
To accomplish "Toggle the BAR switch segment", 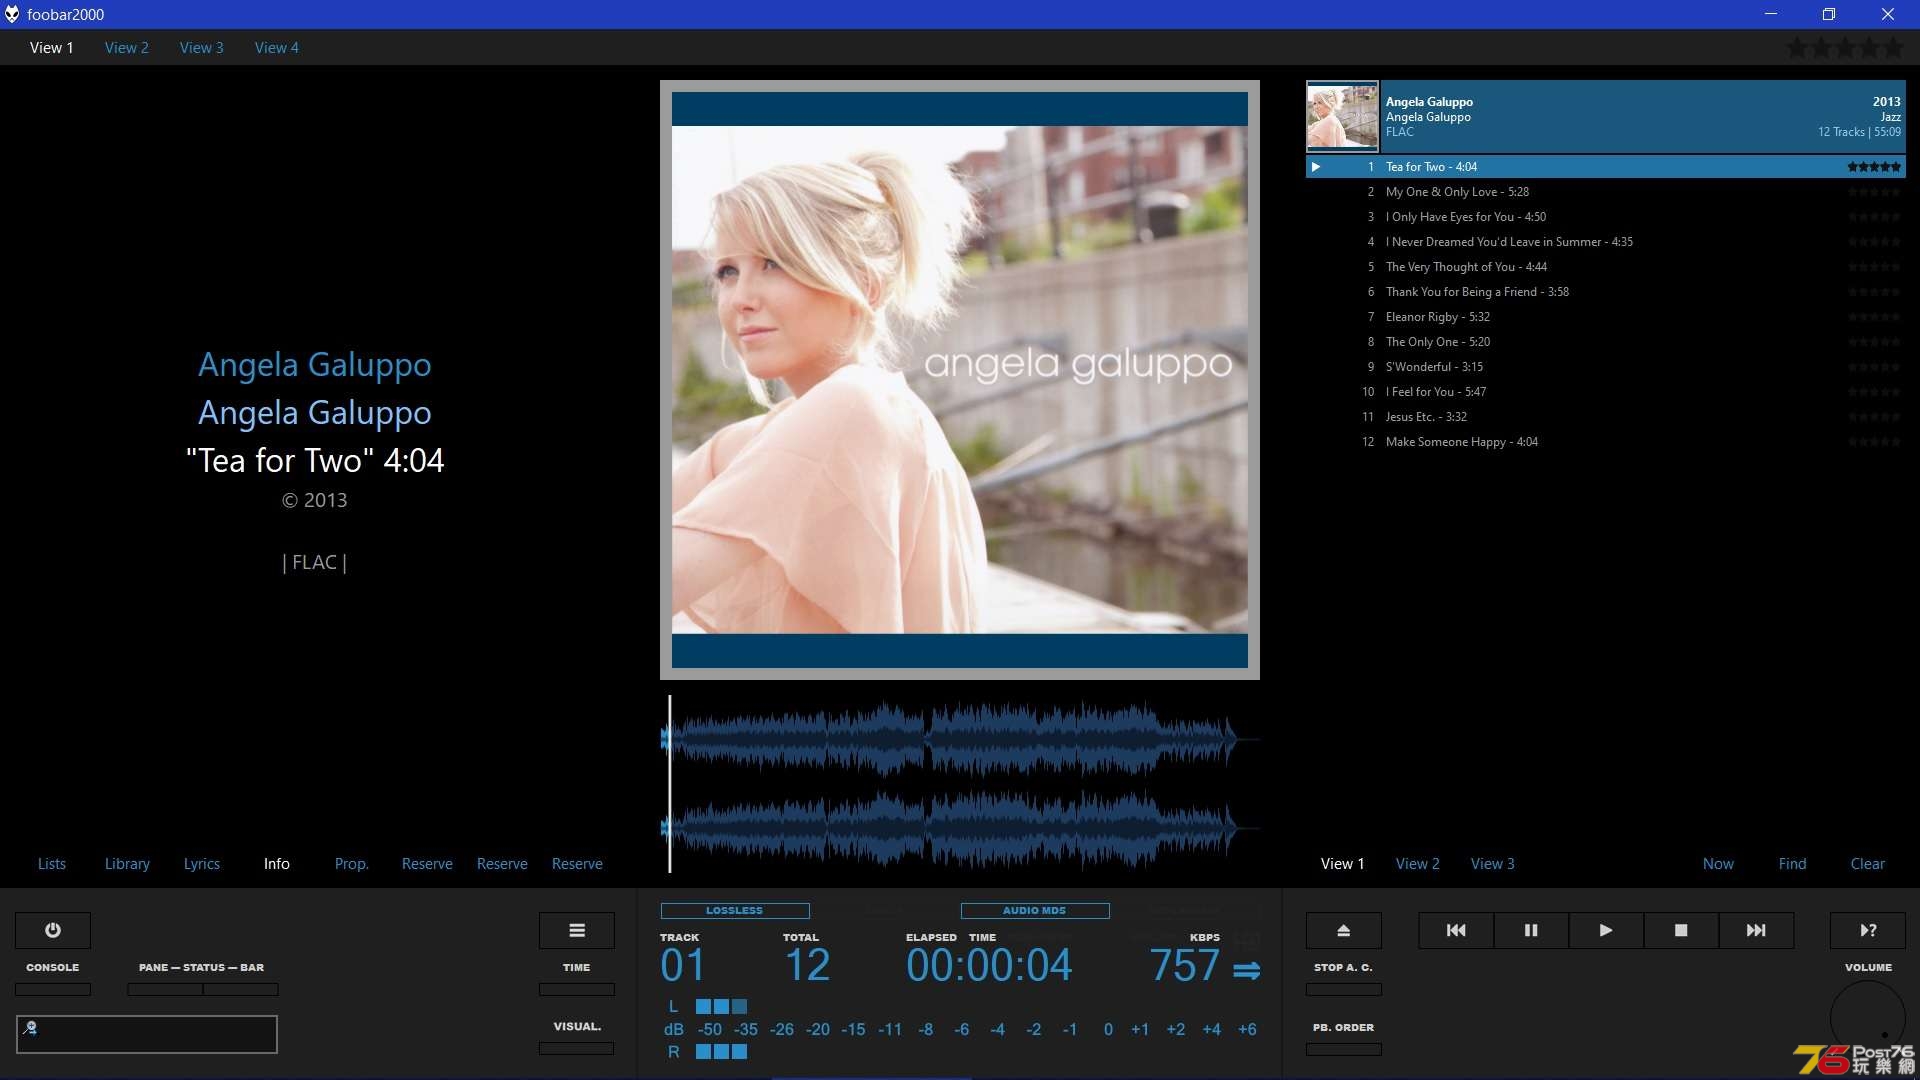I will click(x=241, y=989).
